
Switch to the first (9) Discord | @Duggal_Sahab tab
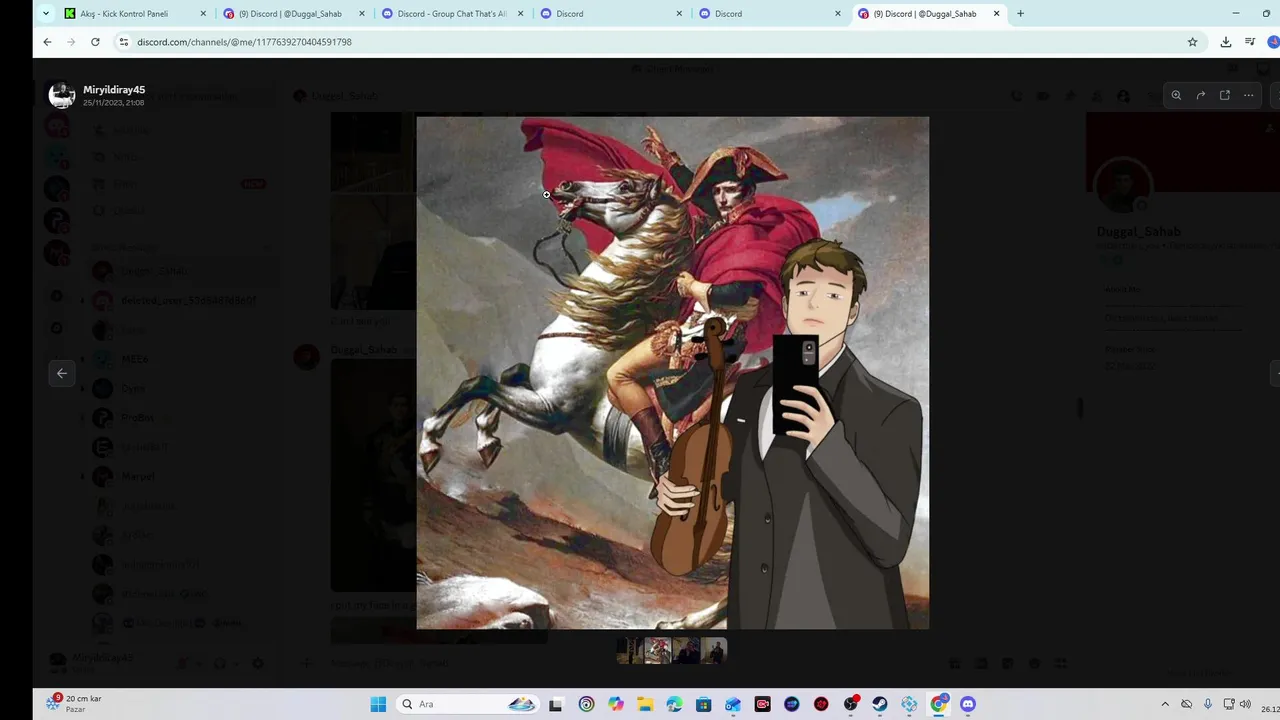coord(294,14)
